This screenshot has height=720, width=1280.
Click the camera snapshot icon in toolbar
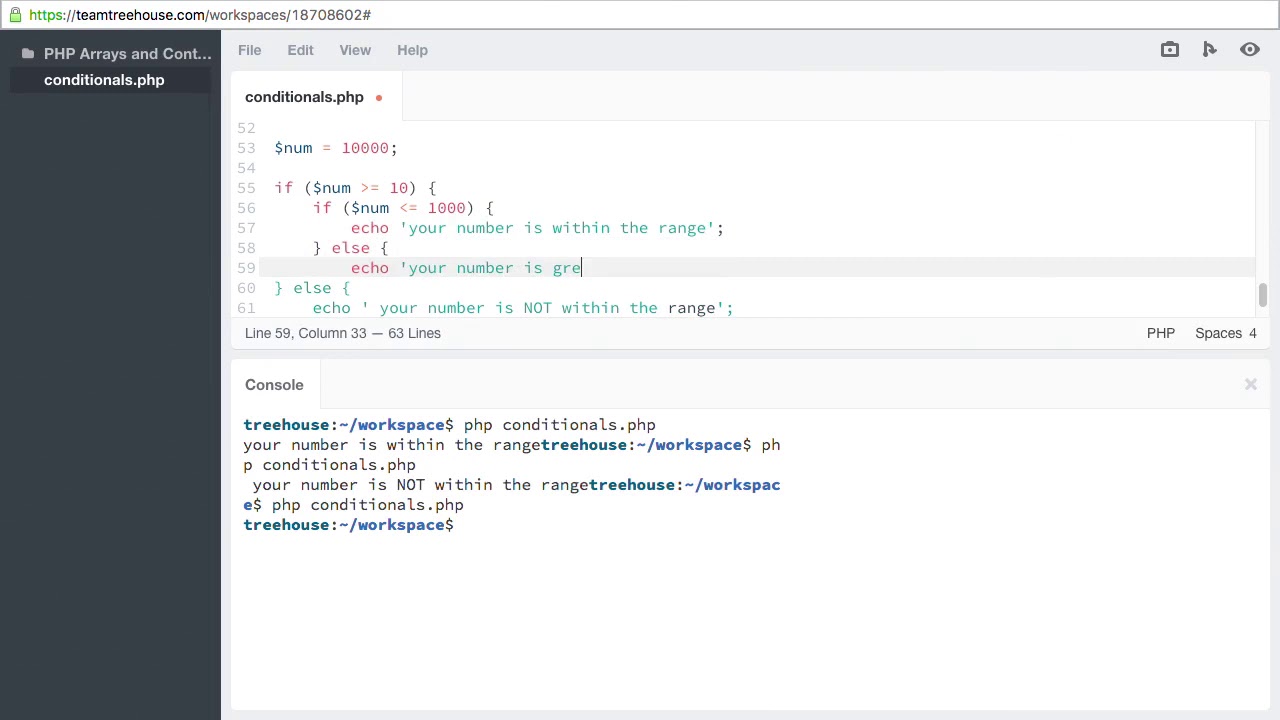[x=1169, y=49]
